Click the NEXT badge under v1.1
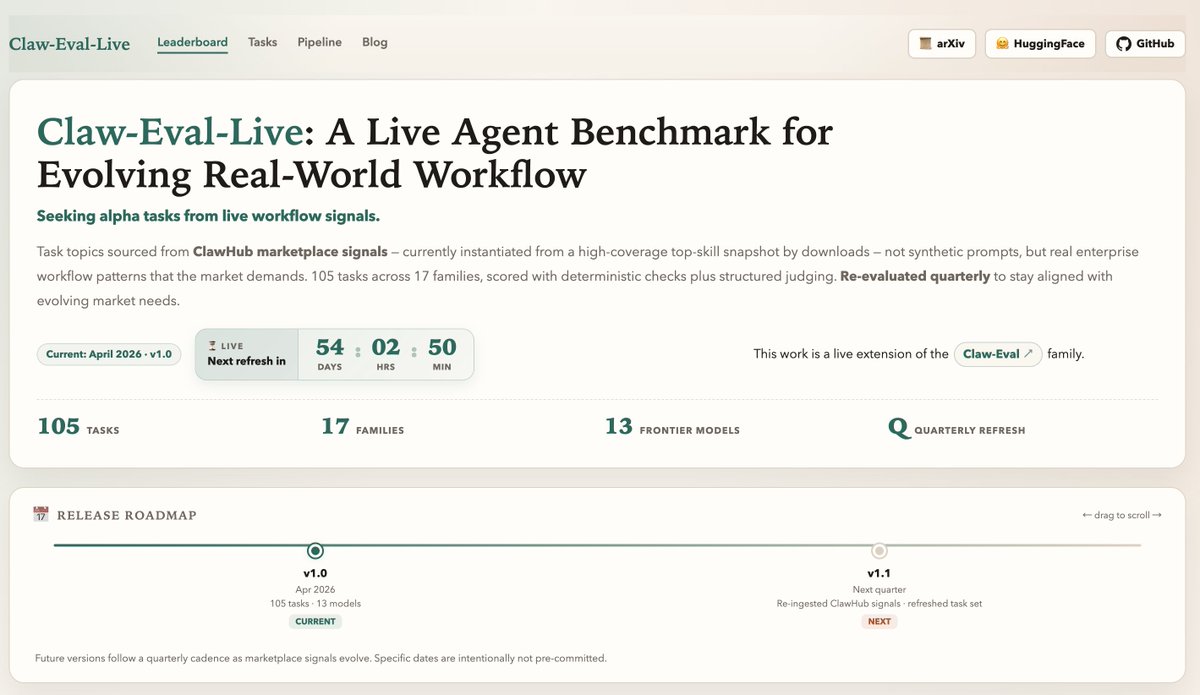 click(879, 621)
